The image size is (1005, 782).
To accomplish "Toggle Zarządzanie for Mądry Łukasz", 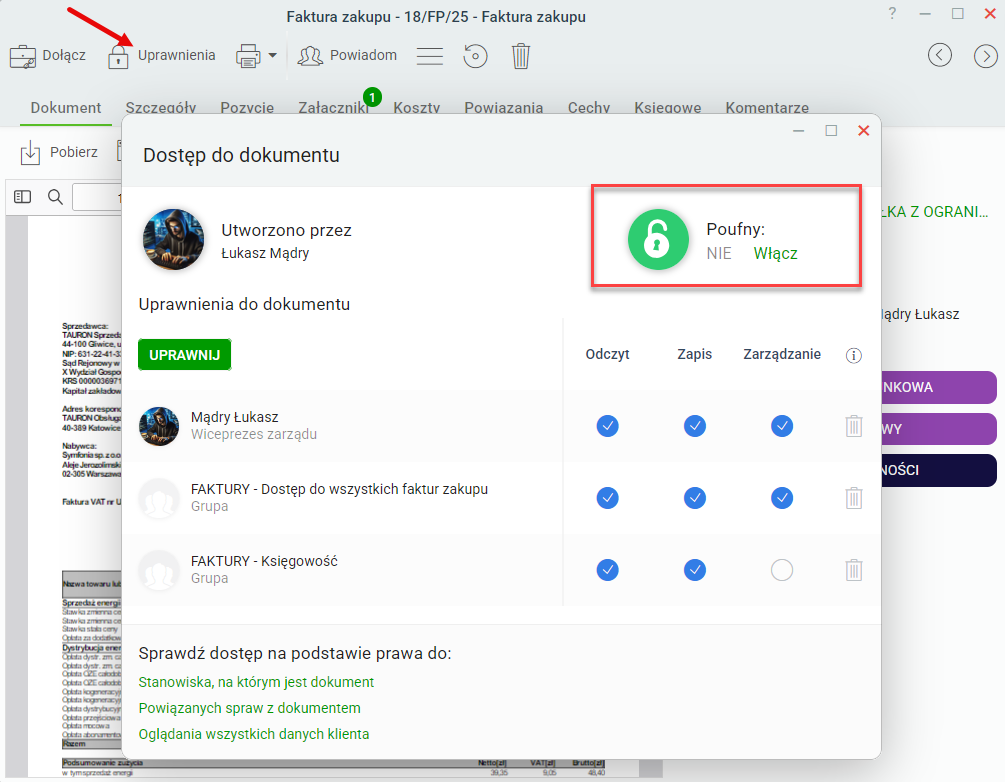I will 782,426.
